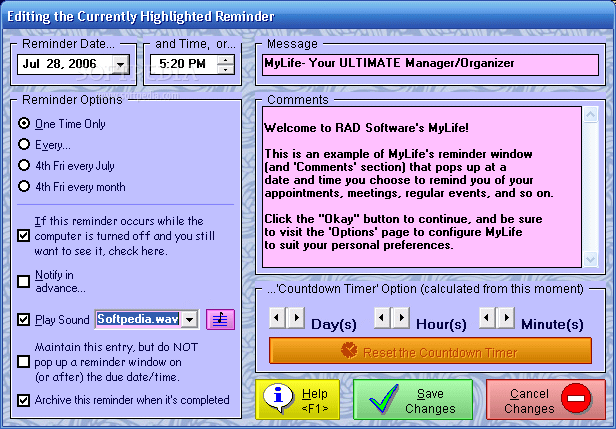The width and height of the screenshot is (616, 429).
Task: Check do NOT pop up reminder window
Action: 24,361
